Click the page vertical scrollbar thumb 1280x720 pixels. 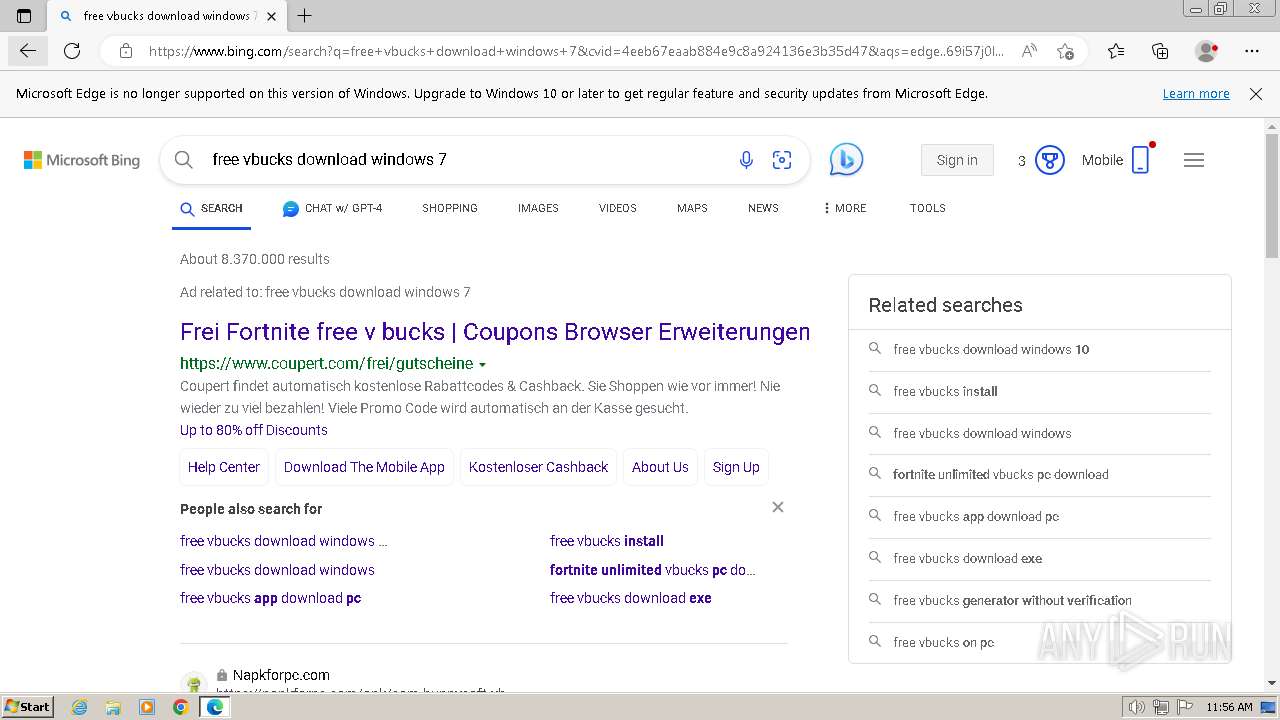[1272, 195]
